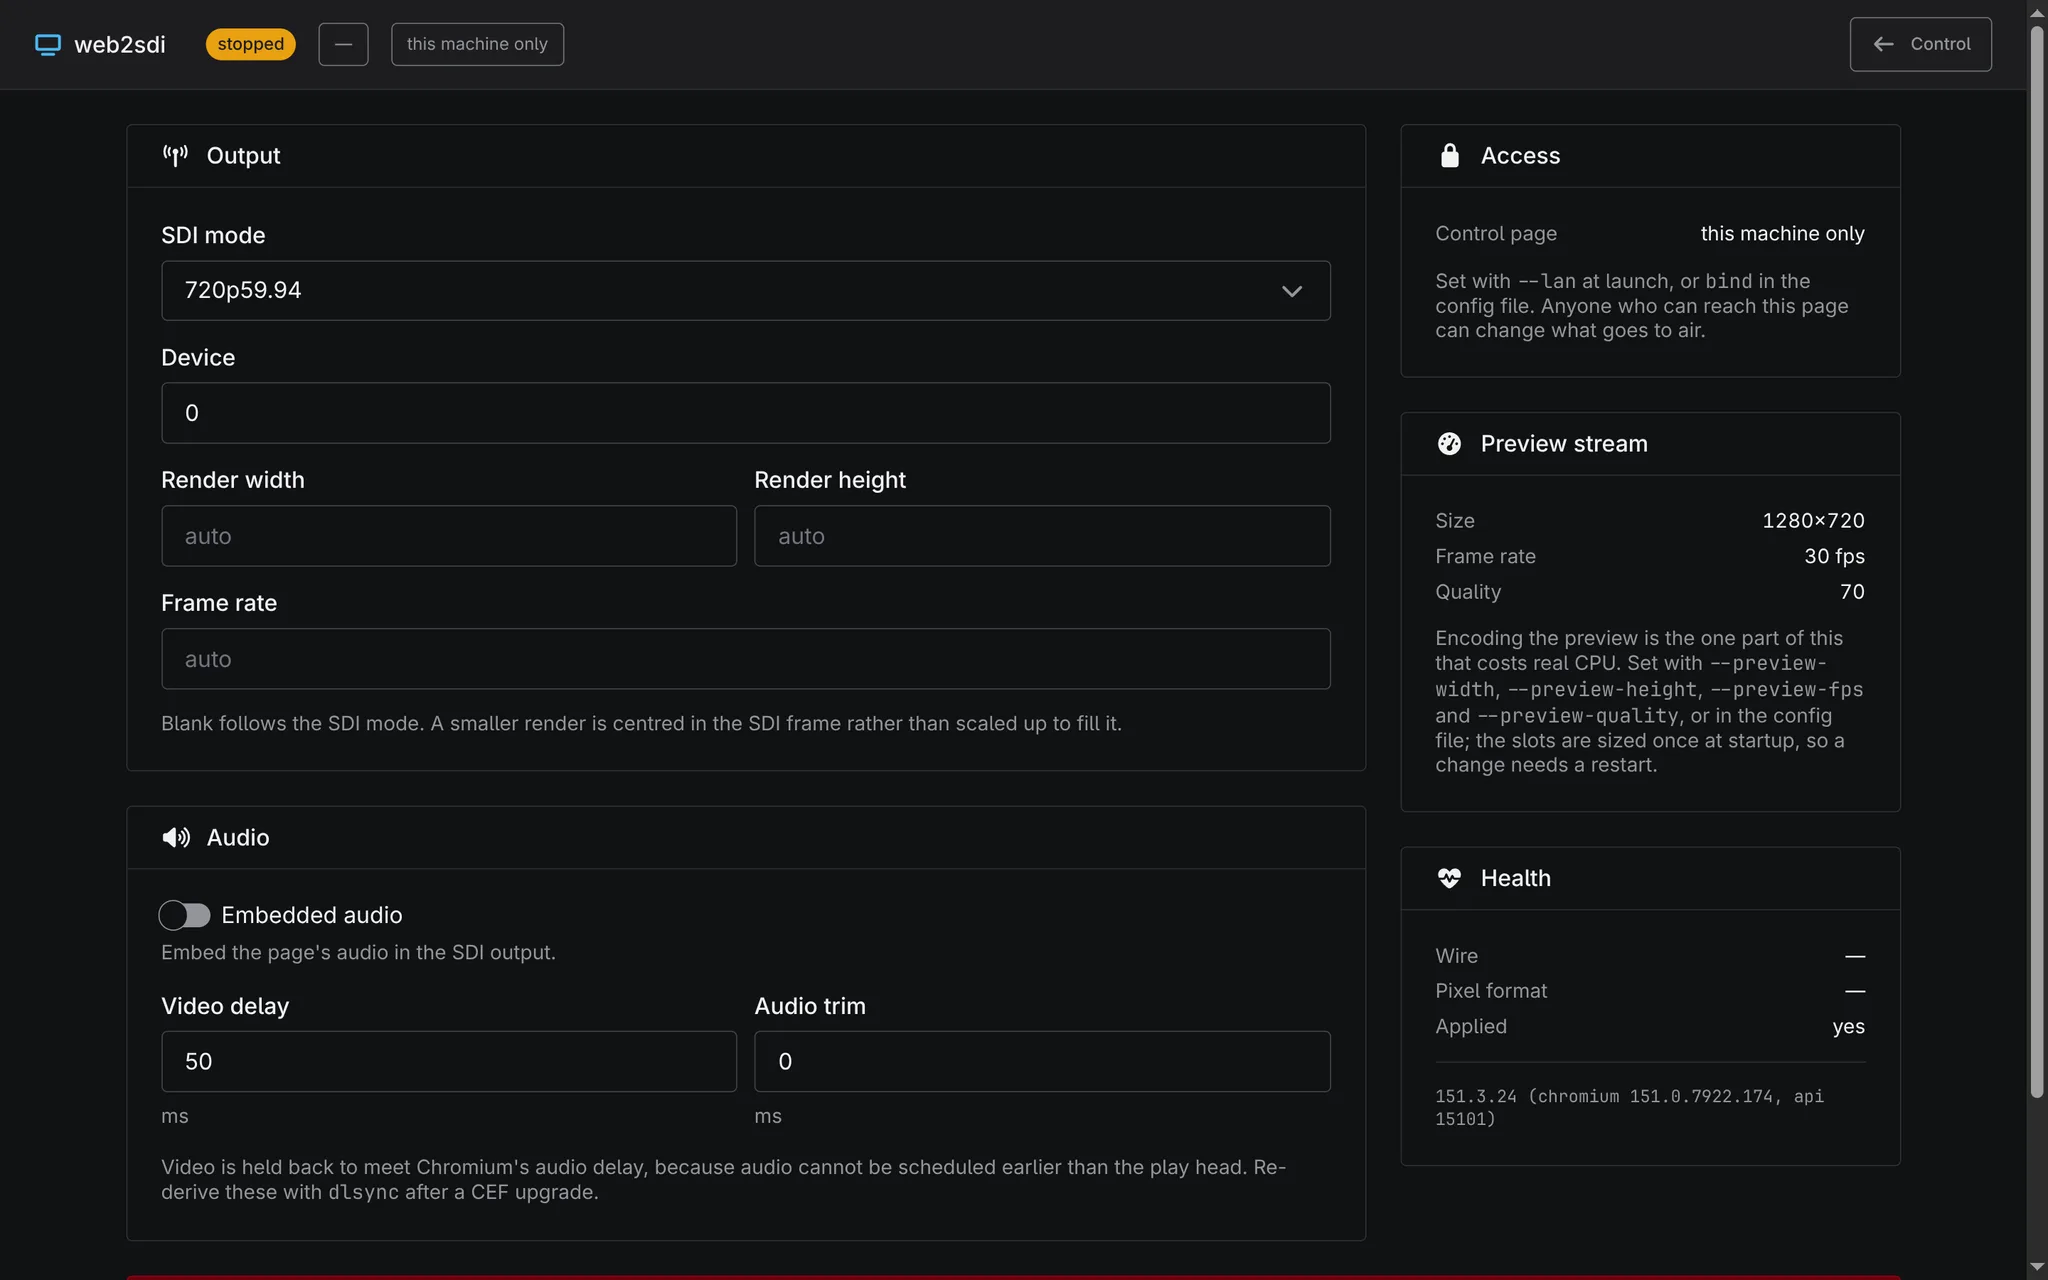Image resolution: width=2048 pixels, height=1280 pixels.
Task: Click the stopped status badge
Action: 250,44
